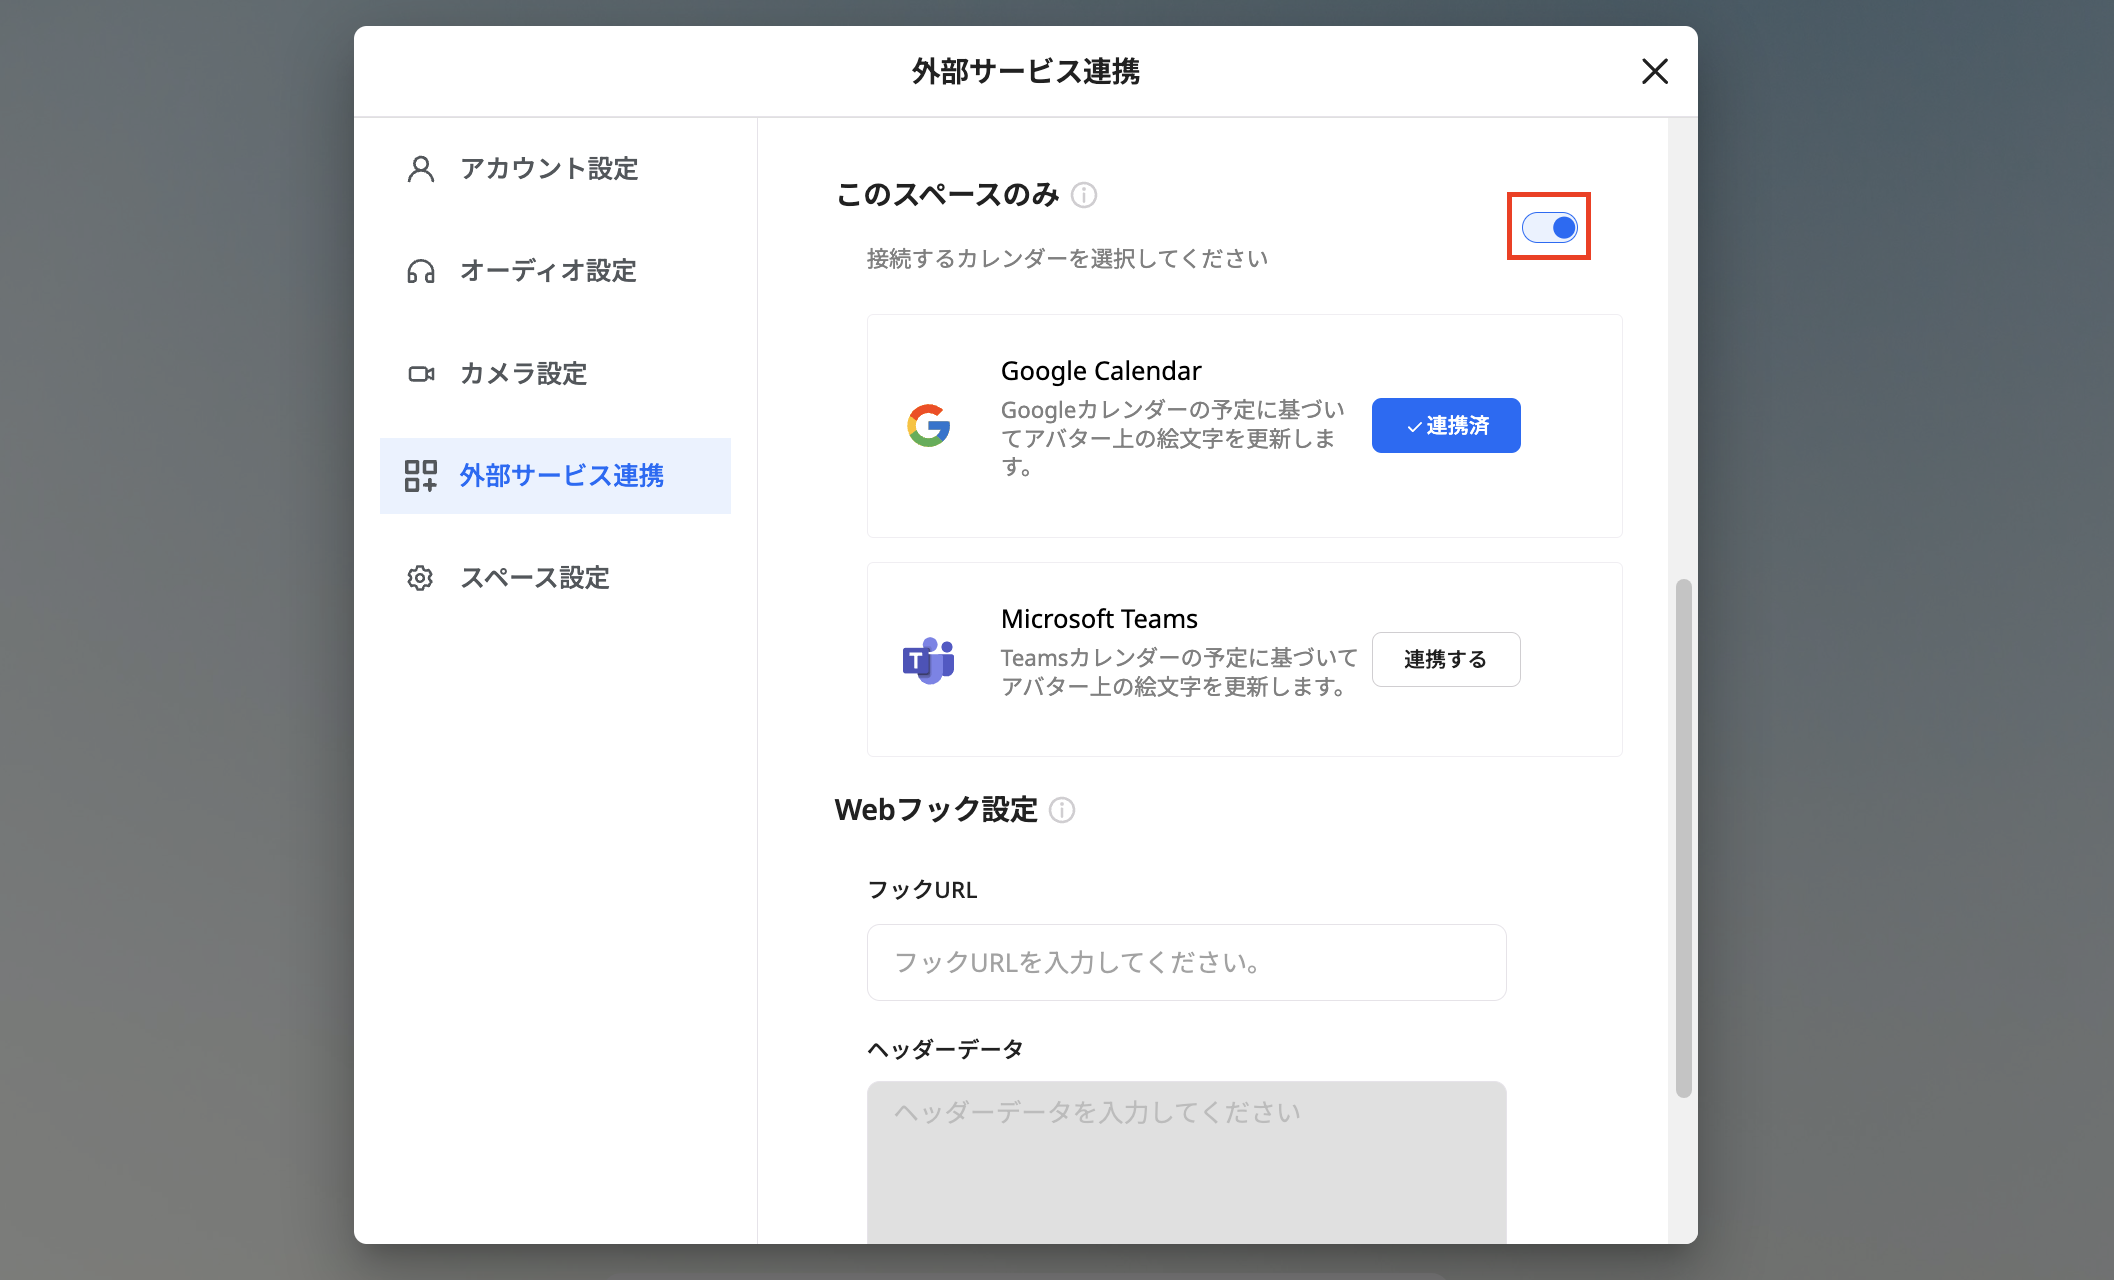Select the headphone icon for オーディオ設定
This screenshot has height=1280, width=2114.
coord(420,271)
